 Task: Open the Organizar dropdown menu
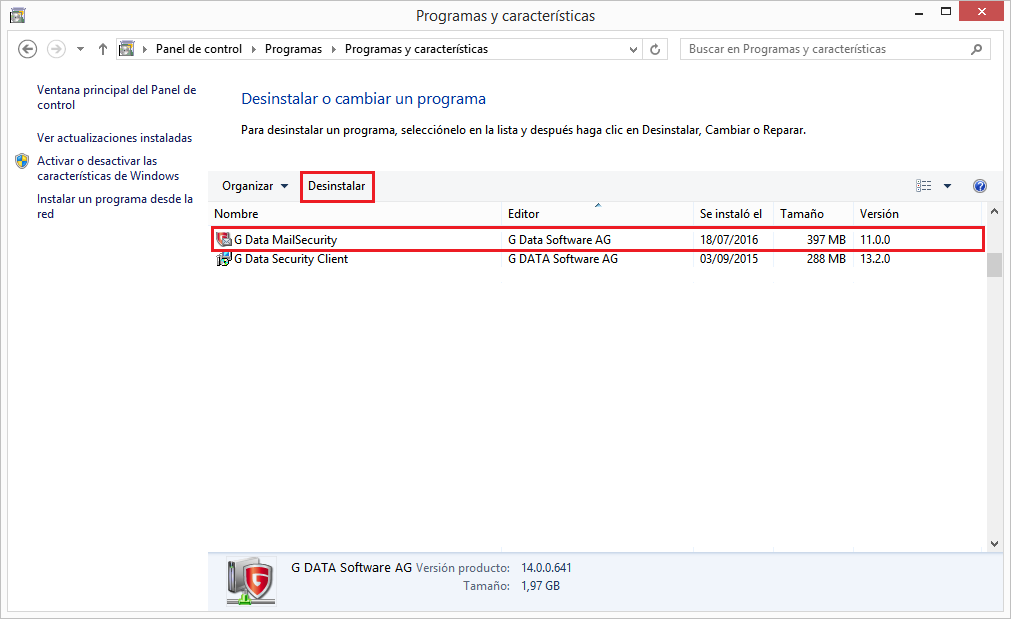coord(254,186)
